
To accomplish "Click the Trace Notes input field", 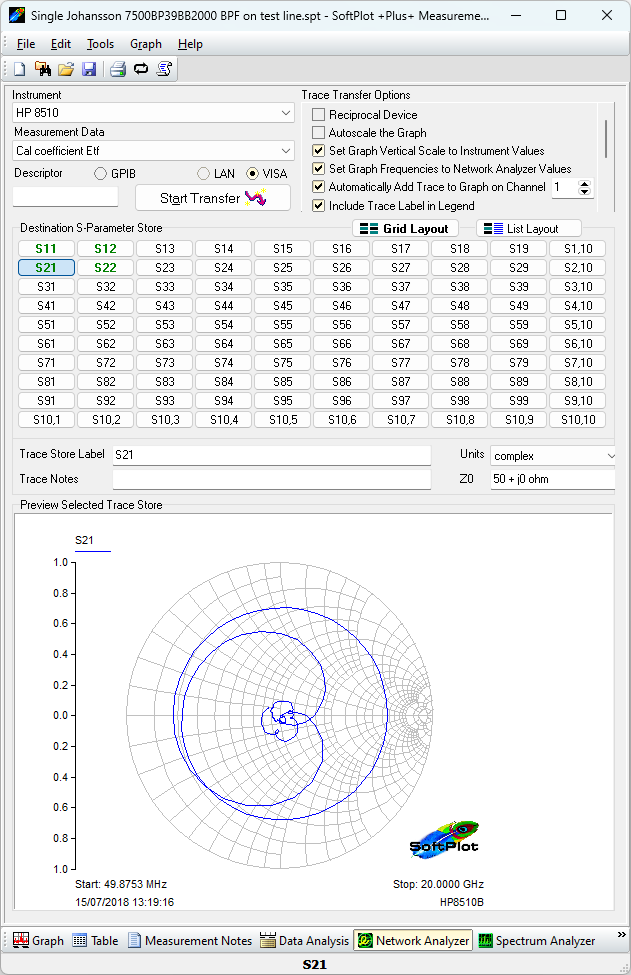I will click(271, 479).
